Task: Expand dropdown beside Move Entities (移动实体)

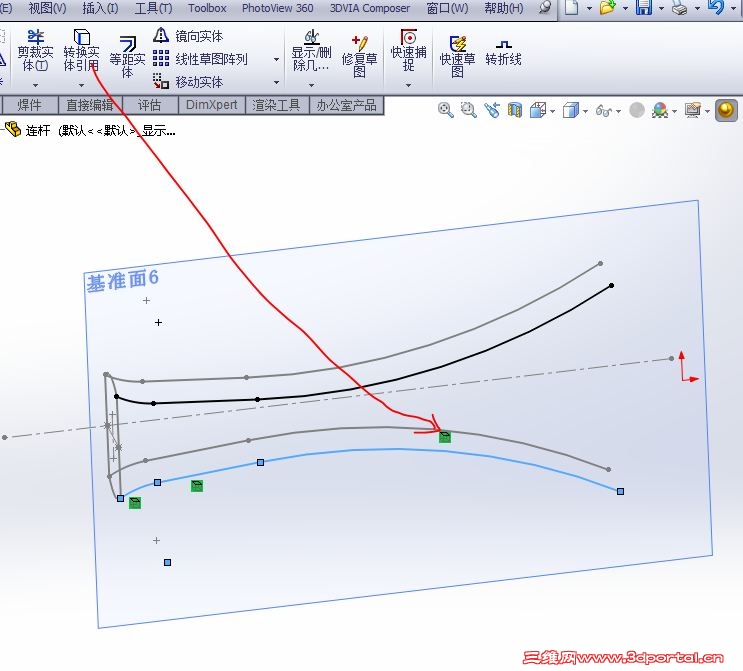Action: pyautogui.click(x=276, y=82)
